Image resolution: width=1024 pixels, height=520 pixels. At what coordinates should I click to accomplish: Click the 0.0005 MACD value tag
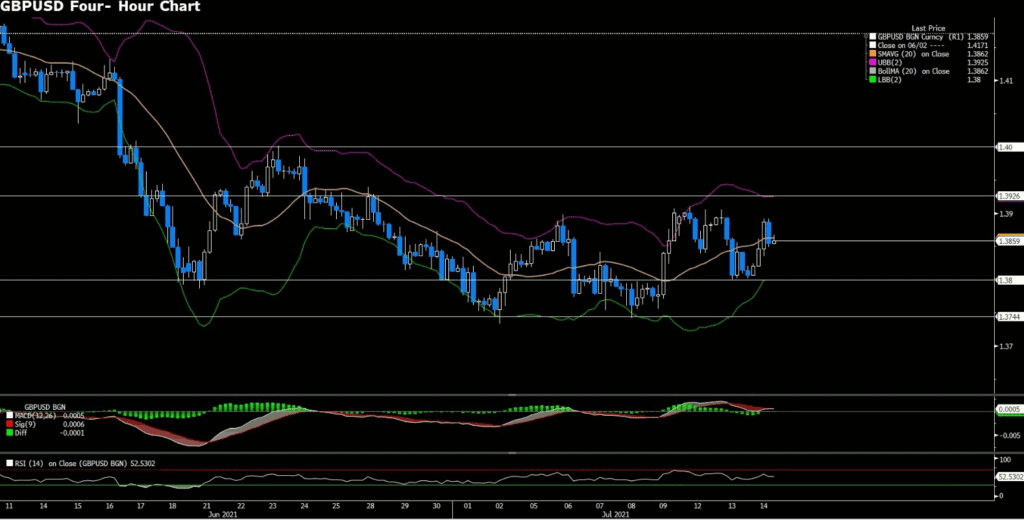coord(1010,409)
